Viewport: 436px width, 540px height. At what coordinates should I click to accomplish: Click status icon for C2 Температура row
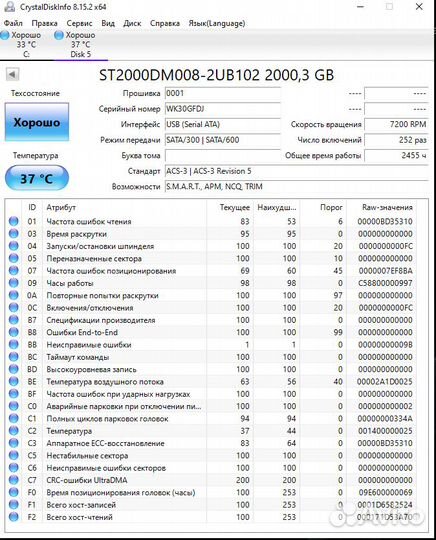14,430
